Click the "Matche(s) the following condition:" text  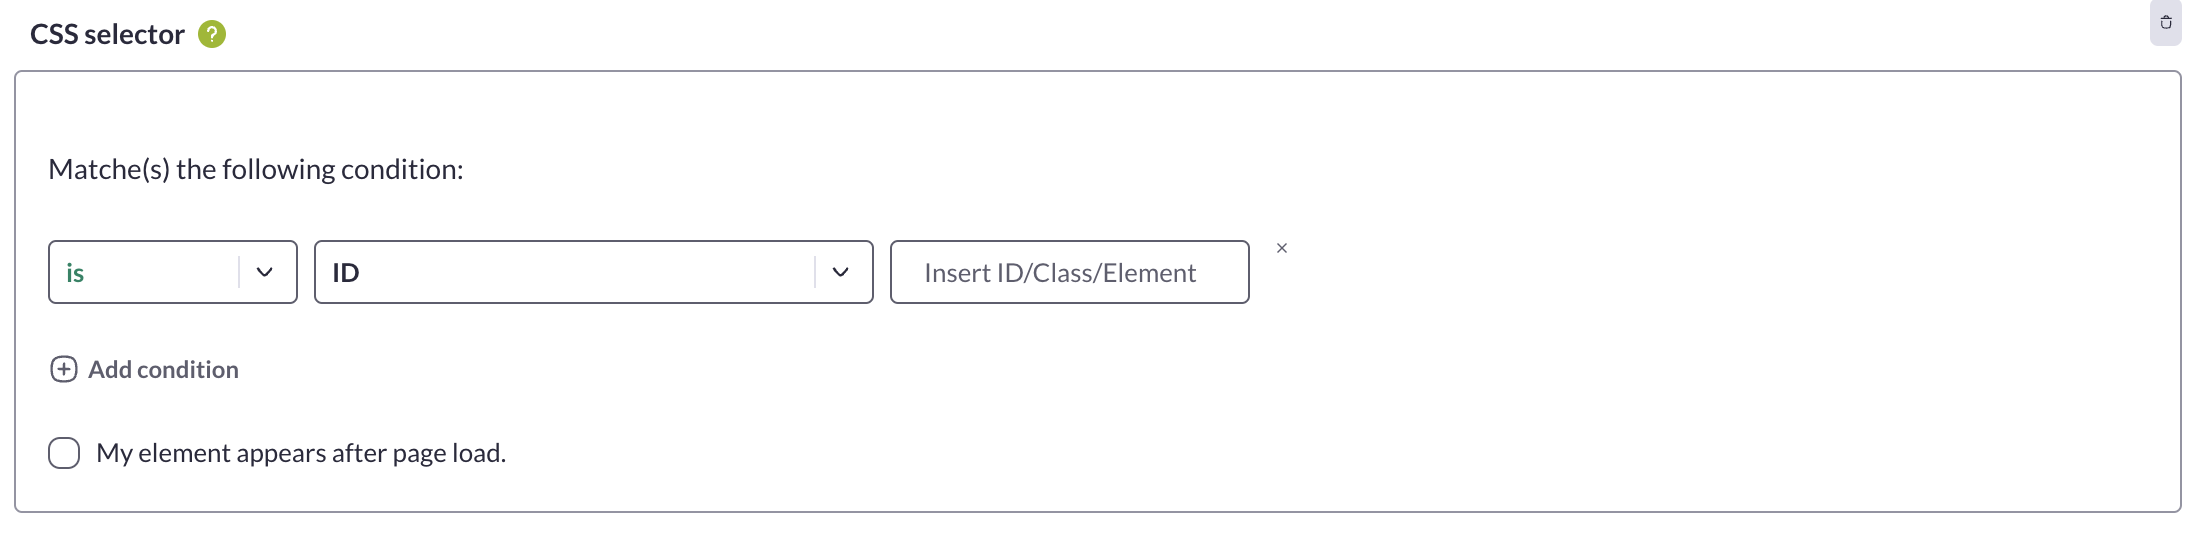[x=256, y=169]
